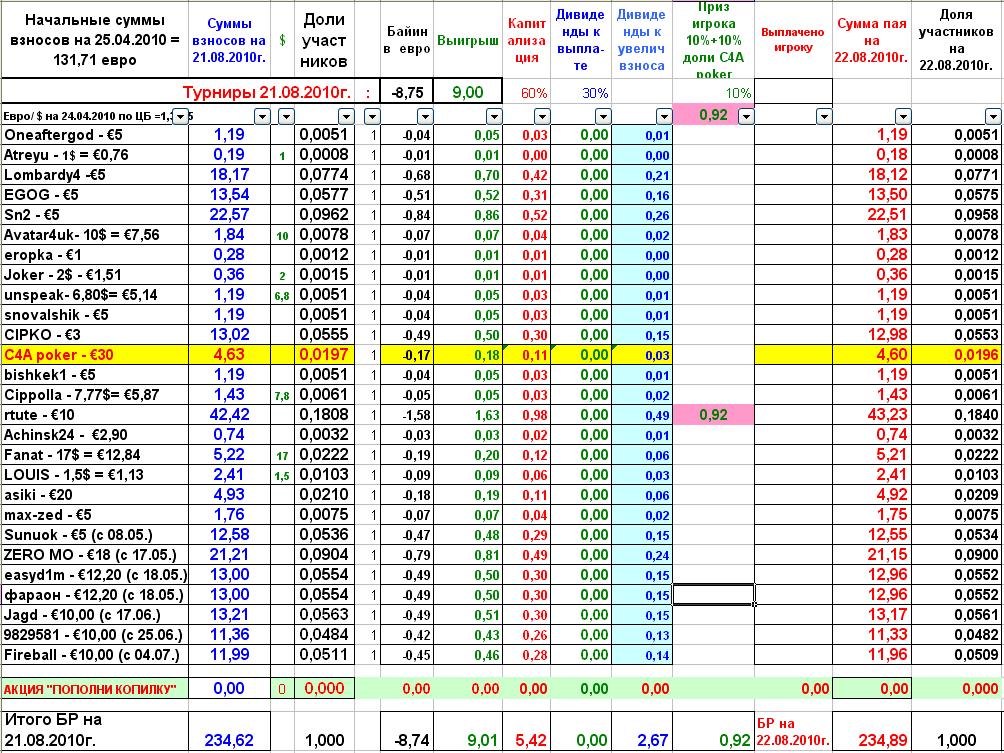Select the 'АКЦИЯ "ПОПОЛНИ КОПИЛКУ"' label cell
1004x753 pixels.
click(95, 689)
